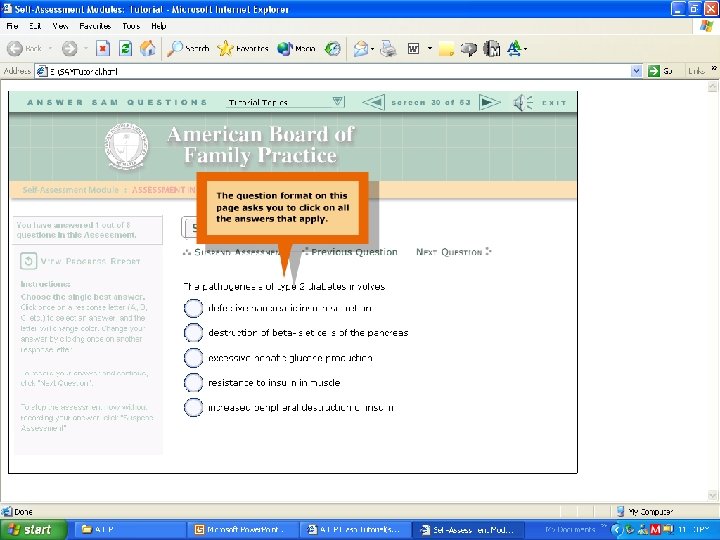Open the Edit menu
Image resolution: width=720 pixels, height=540 pixels.
[35, 26]
